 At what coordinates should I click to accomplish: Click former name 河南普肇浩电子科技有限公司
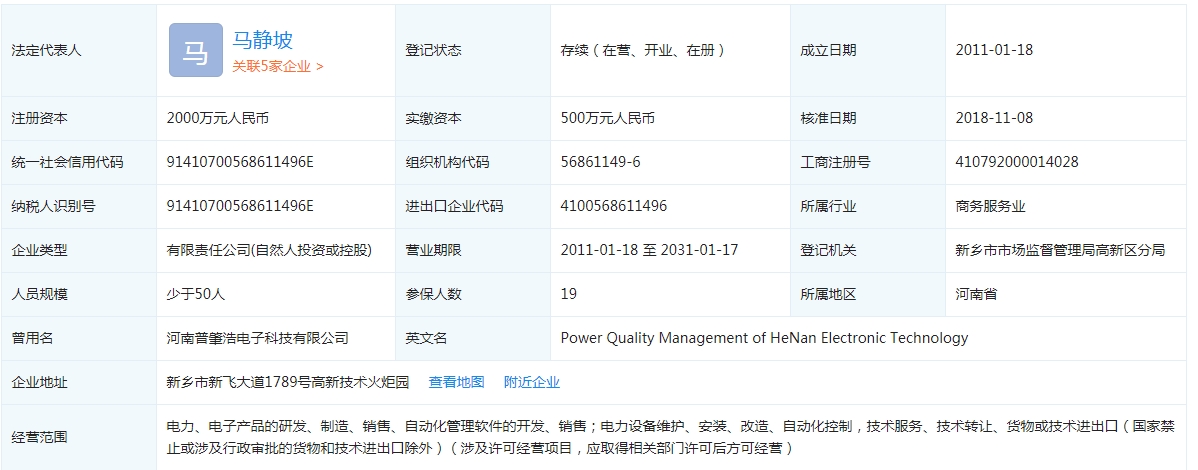tap(257, 338)
